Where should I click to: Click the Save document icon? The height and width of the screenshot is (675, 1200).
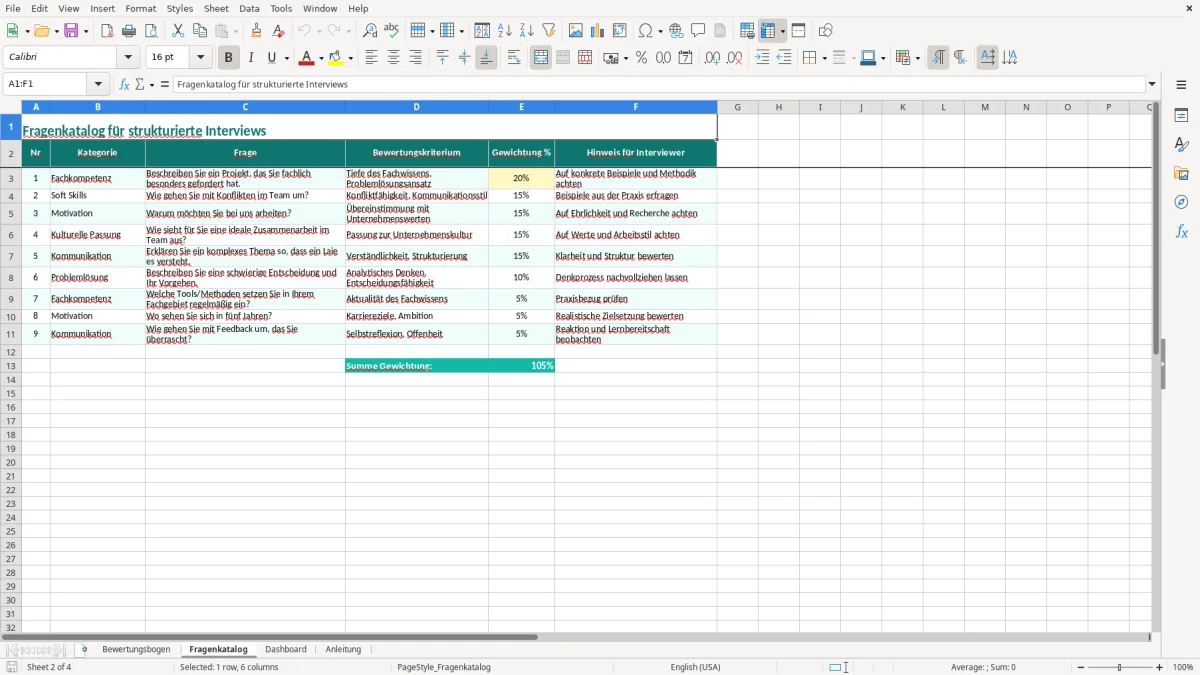tap(71, 31)
